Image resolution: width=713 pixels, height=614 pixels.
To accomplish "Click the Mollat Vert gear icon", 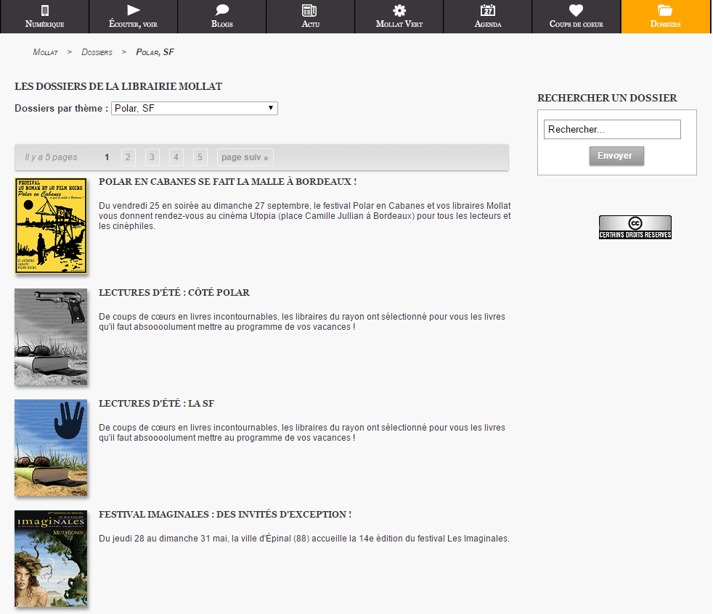I will point(399,10).
